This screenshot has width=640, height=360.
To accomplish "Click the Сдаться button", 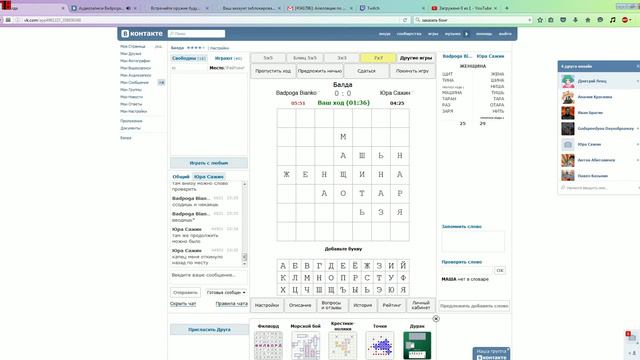I will 366,71.
